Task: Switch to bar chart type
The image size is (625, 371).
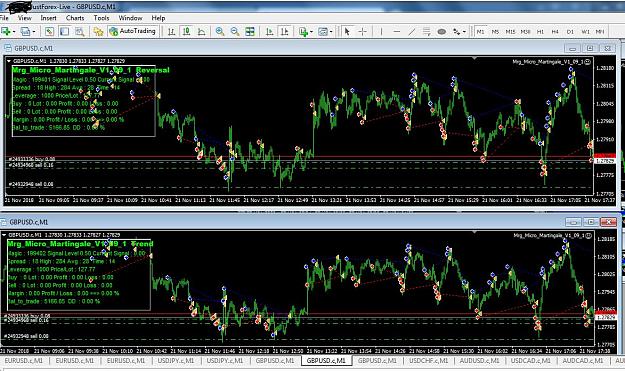Action: coord(171,31)
